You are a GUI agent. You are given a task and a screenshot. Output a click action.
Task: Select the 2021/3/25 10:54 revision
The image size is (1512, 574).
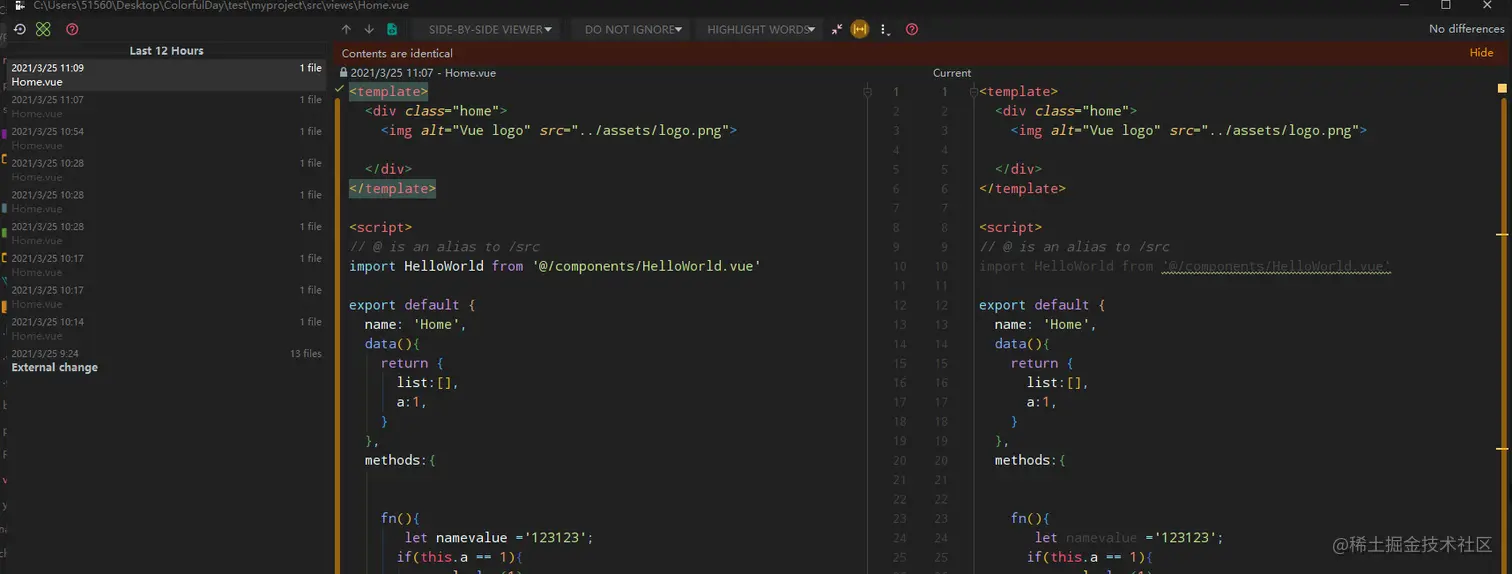point(165,138)
